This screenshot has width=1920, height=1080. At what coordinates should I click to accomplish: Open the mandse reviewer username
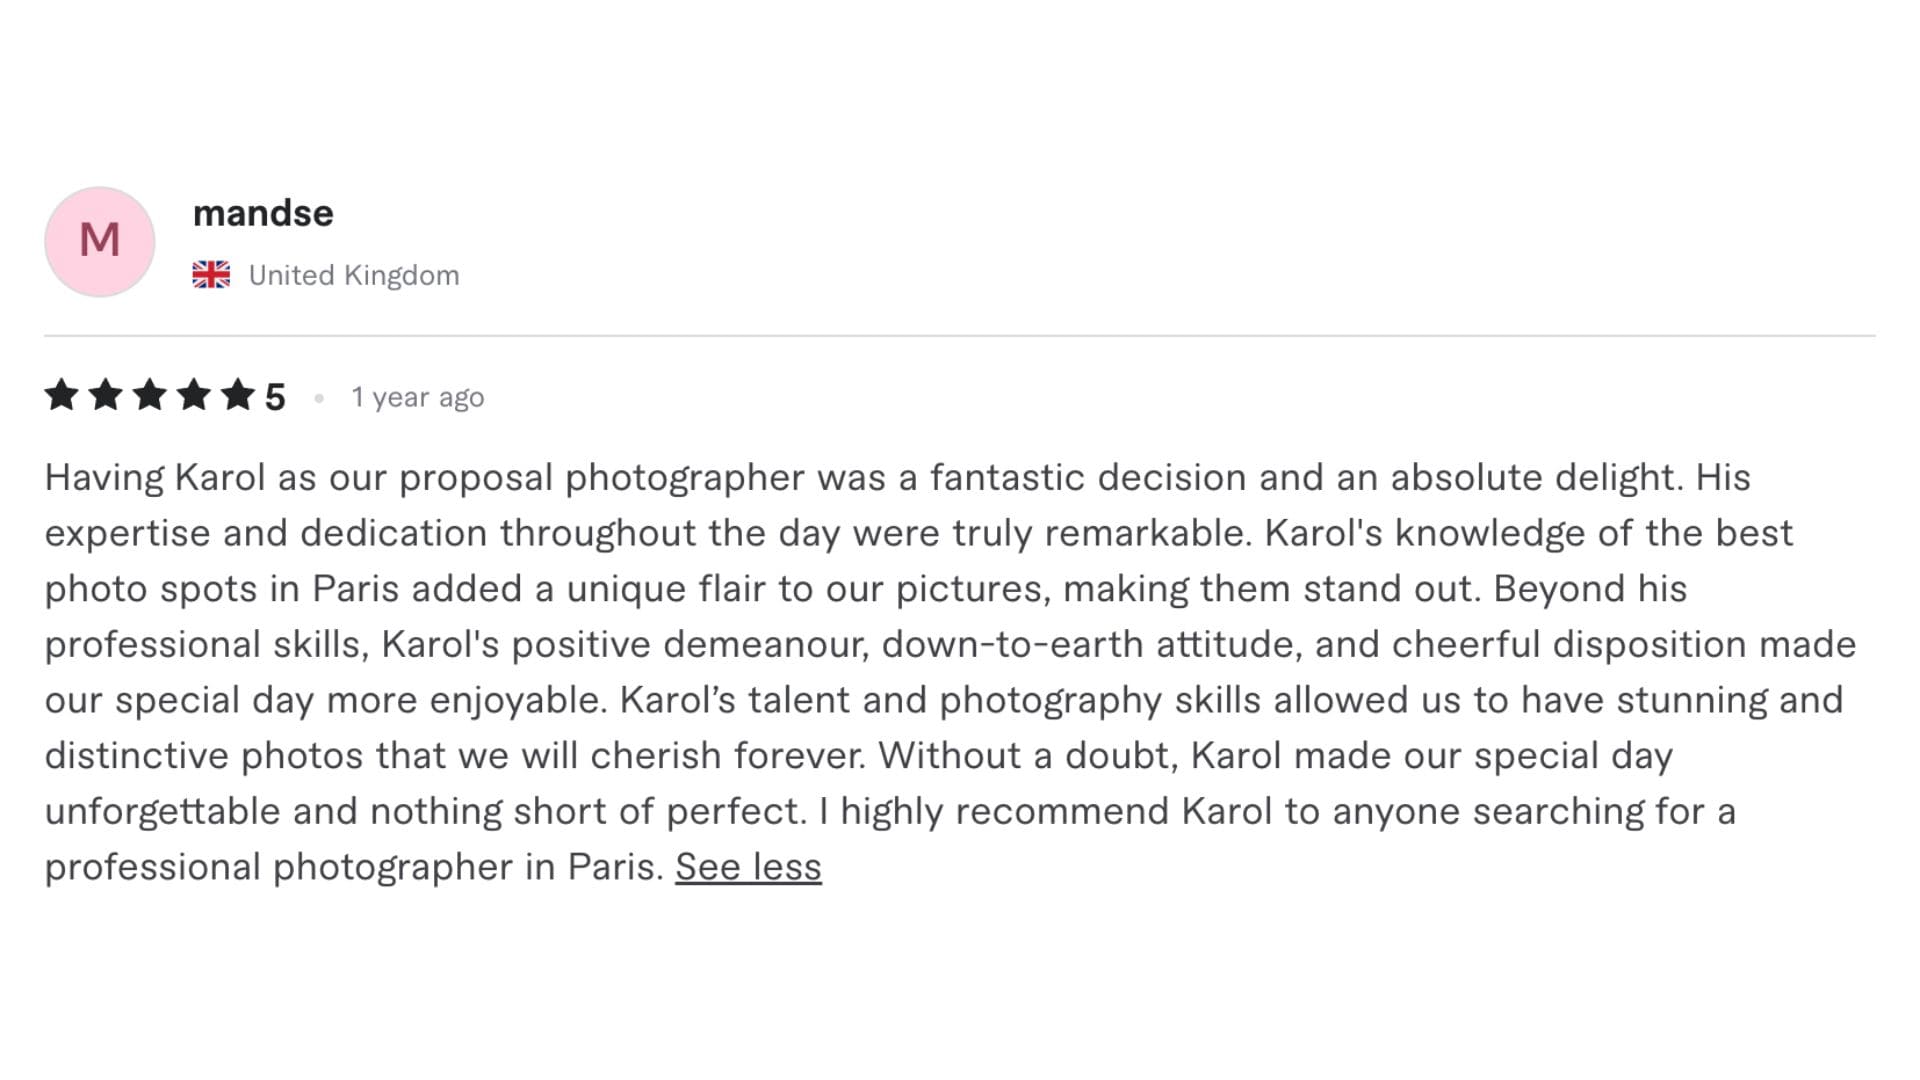263,213
